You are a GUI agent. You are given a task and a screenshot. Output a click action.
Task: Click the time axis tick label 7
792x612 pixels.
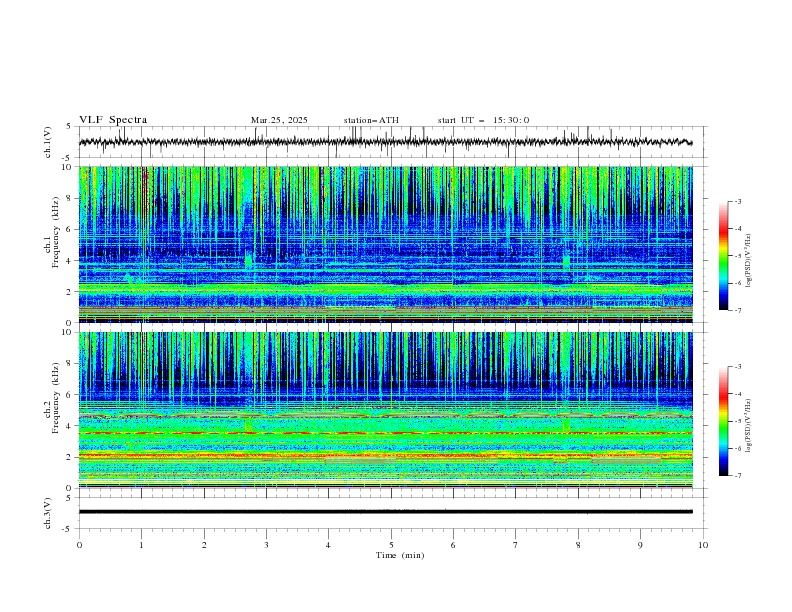coord(516,545)
